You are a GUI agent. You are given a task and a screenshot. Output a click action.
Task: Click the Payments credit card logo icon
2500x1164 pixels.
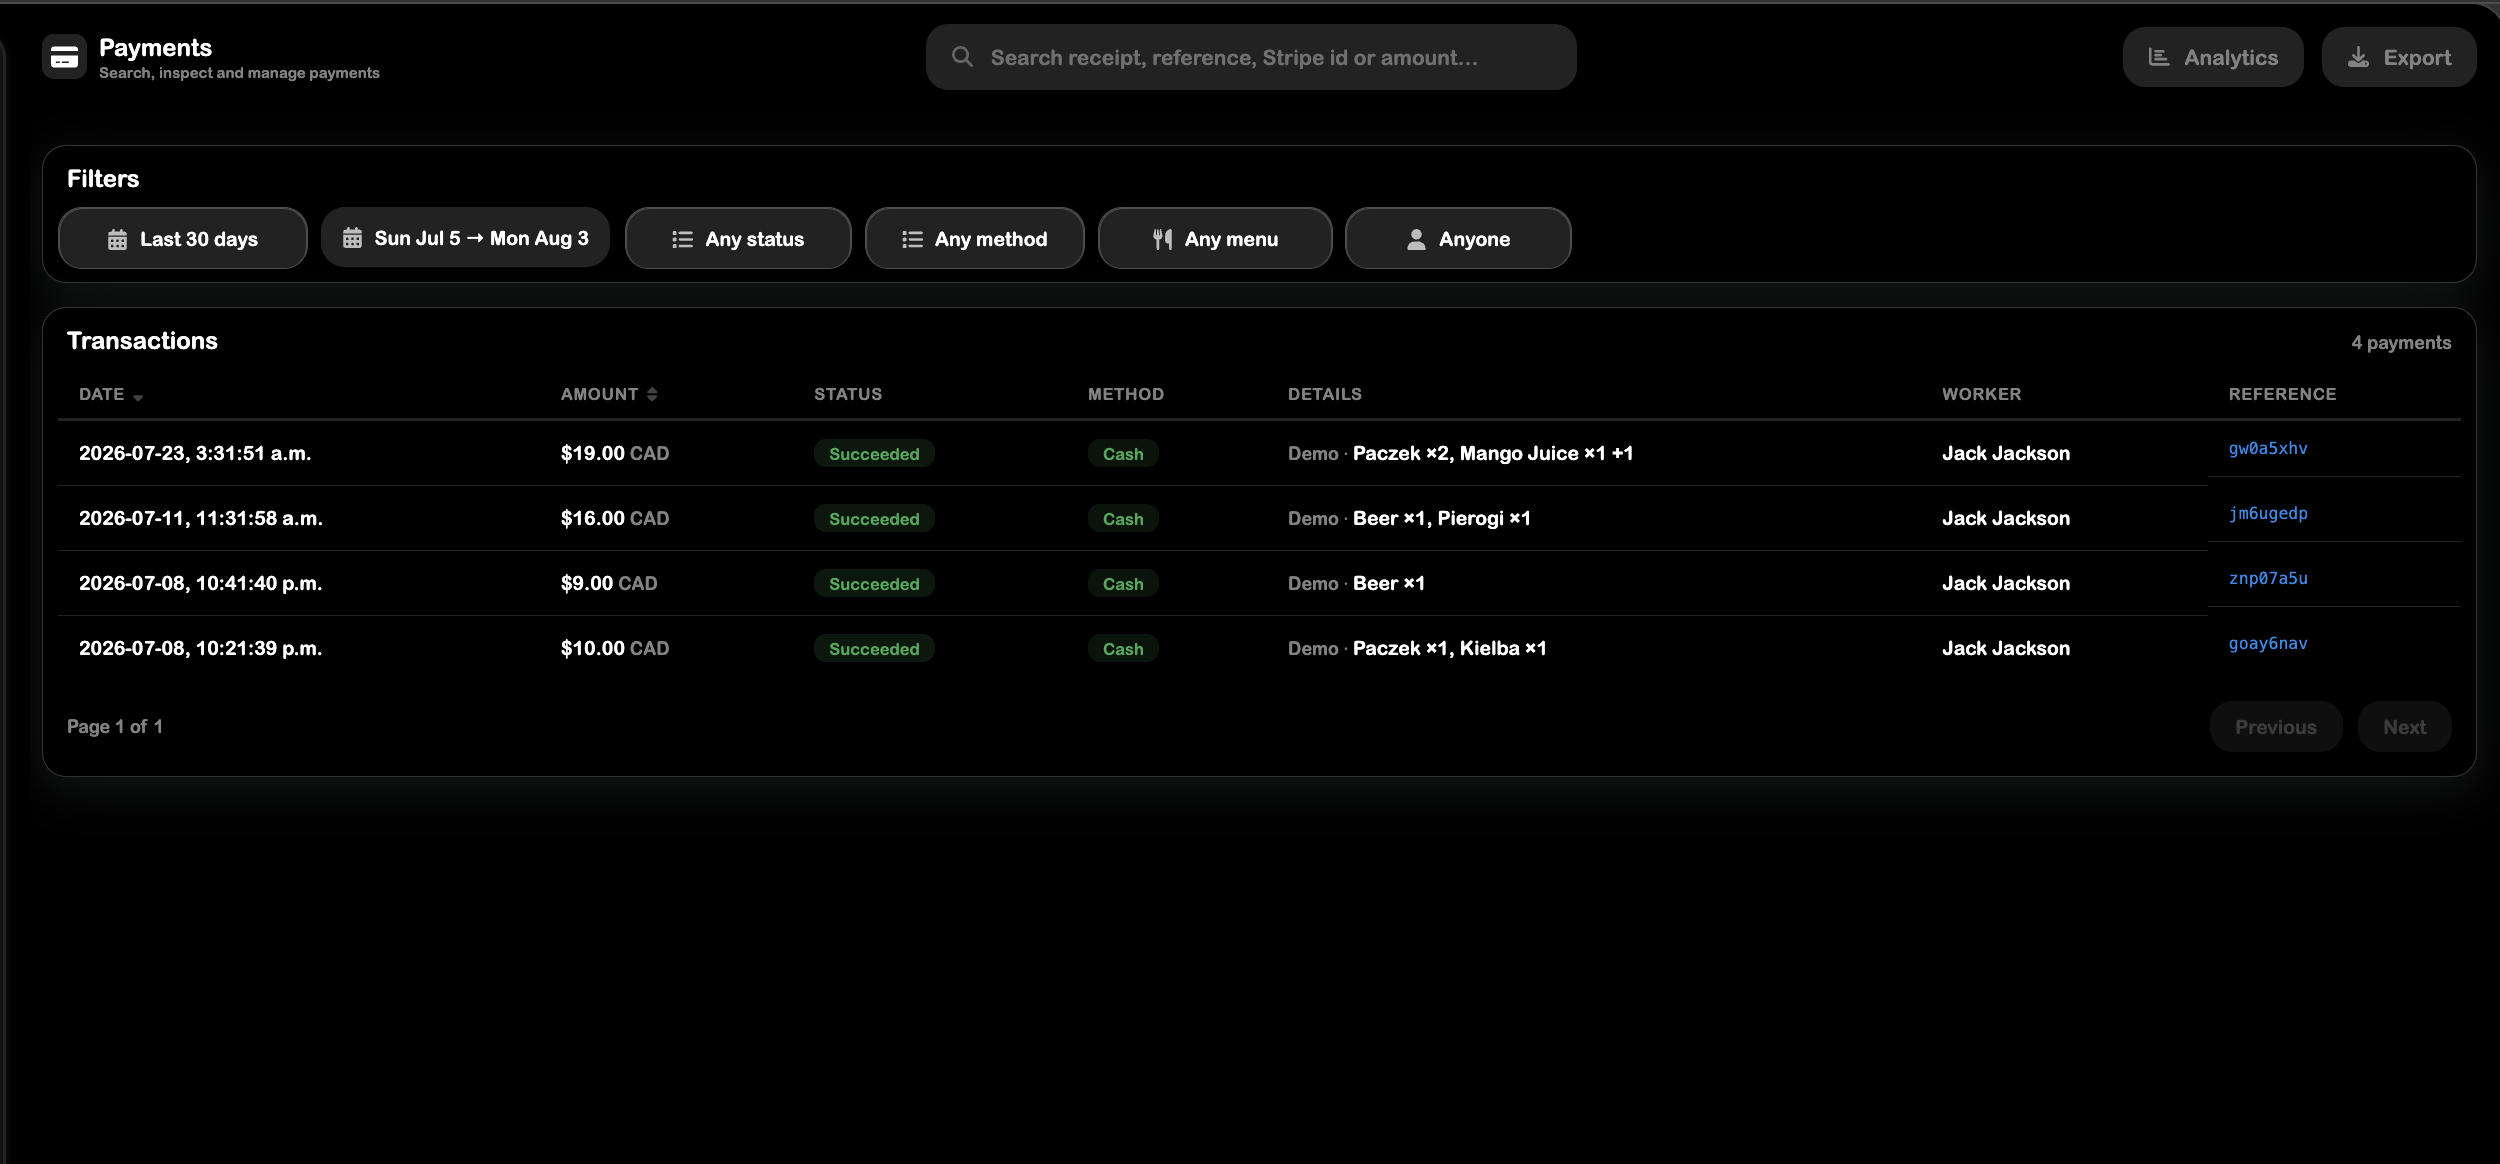coord(64,57)
